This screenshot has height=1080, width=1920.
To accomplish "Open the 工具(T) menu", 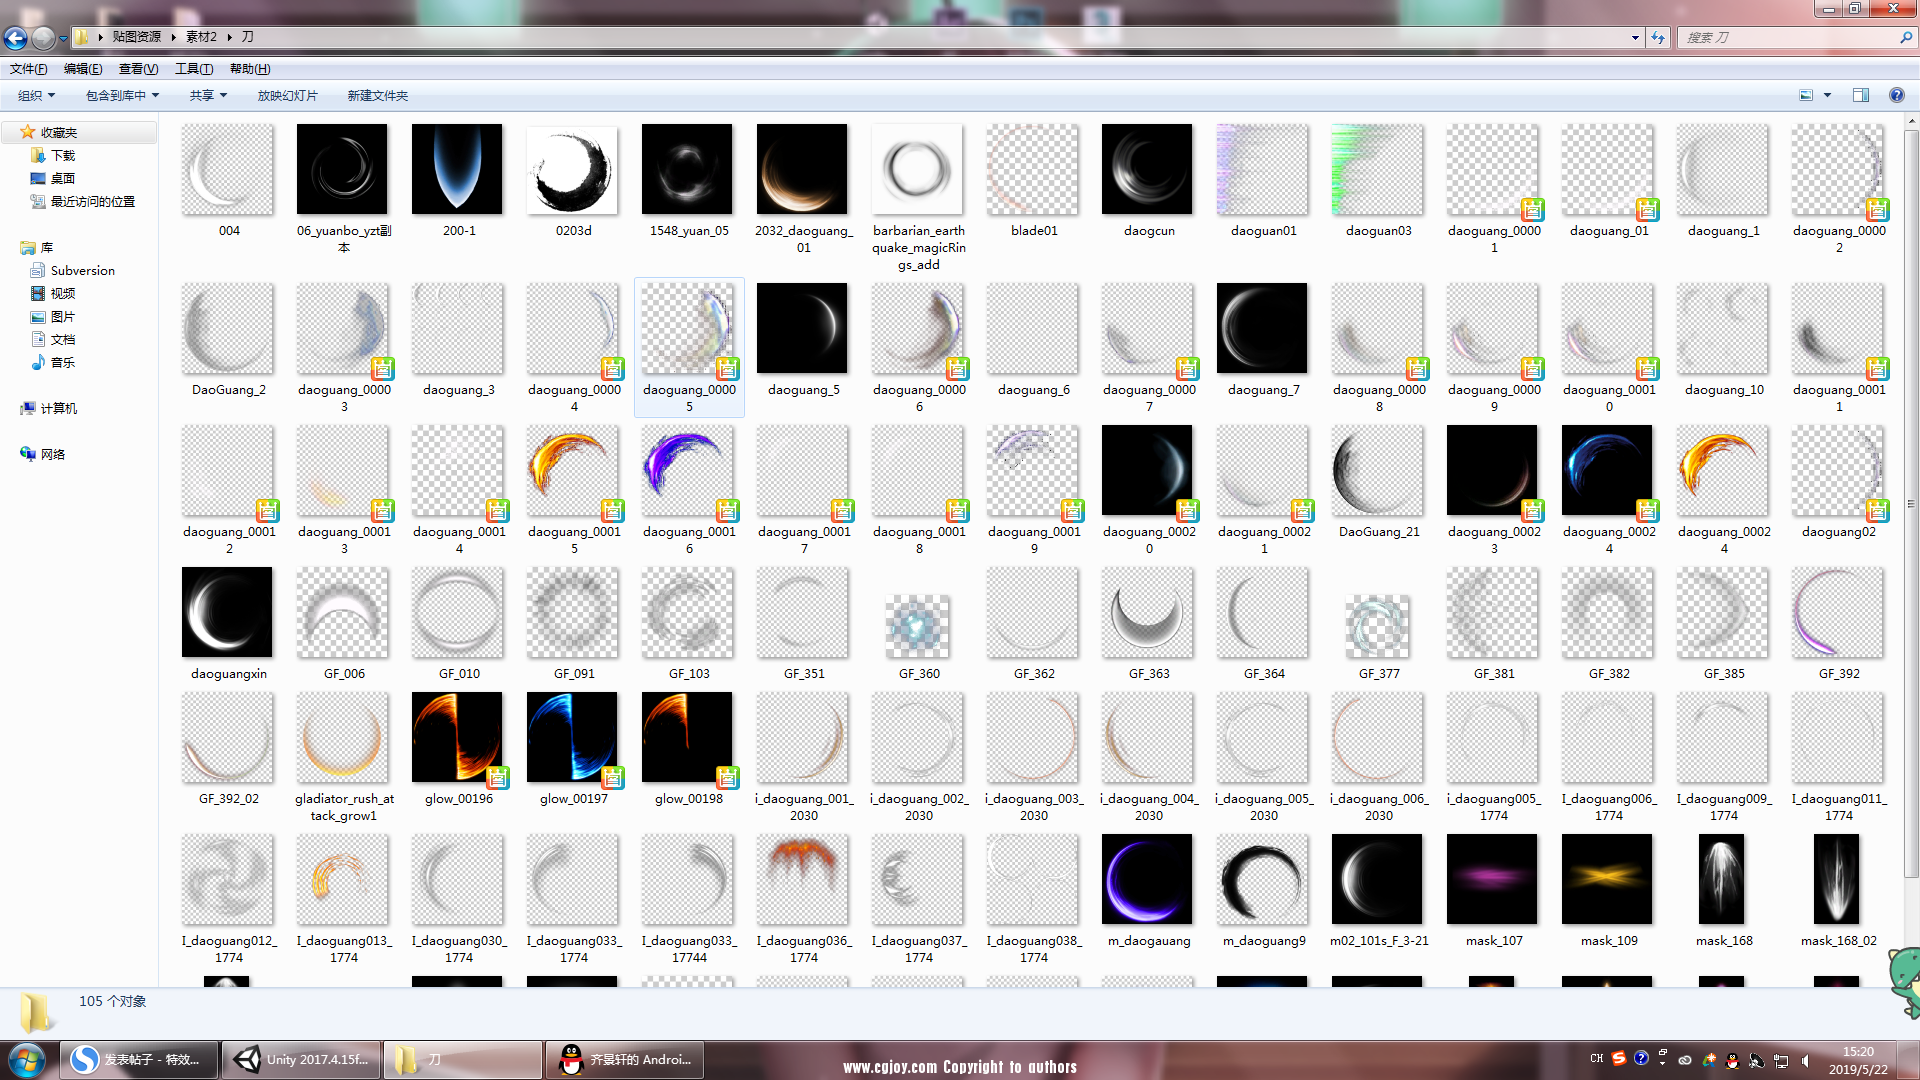I will click(194, 69).
